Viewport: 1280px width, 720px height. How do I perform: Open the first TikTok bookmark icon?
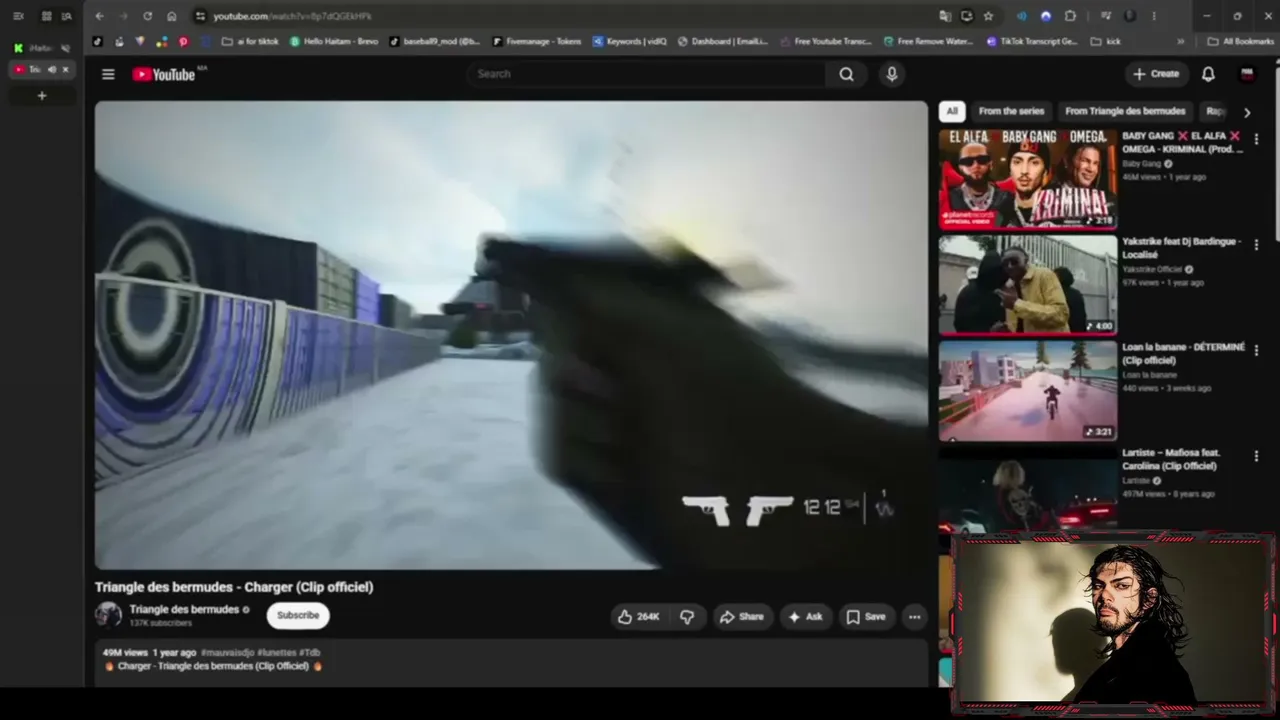[98, 42]
